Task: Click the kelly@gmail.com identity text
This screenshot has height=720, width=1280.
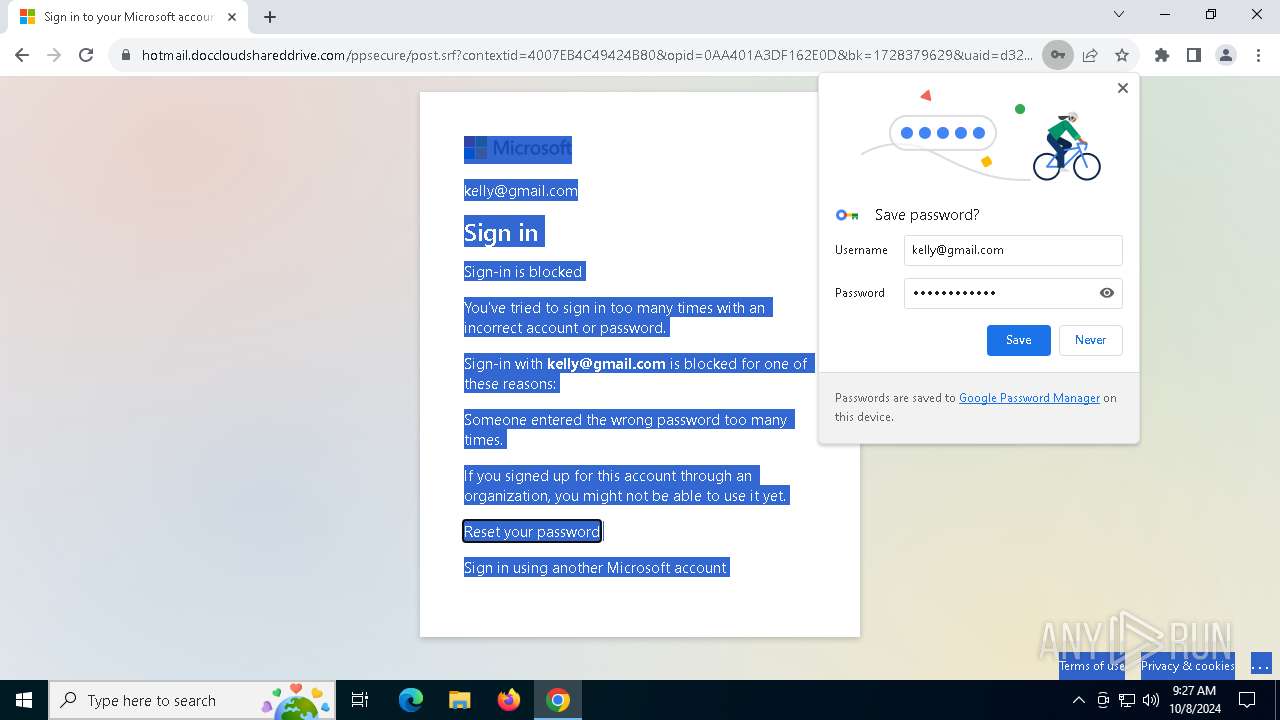Action: pos(521,191)
